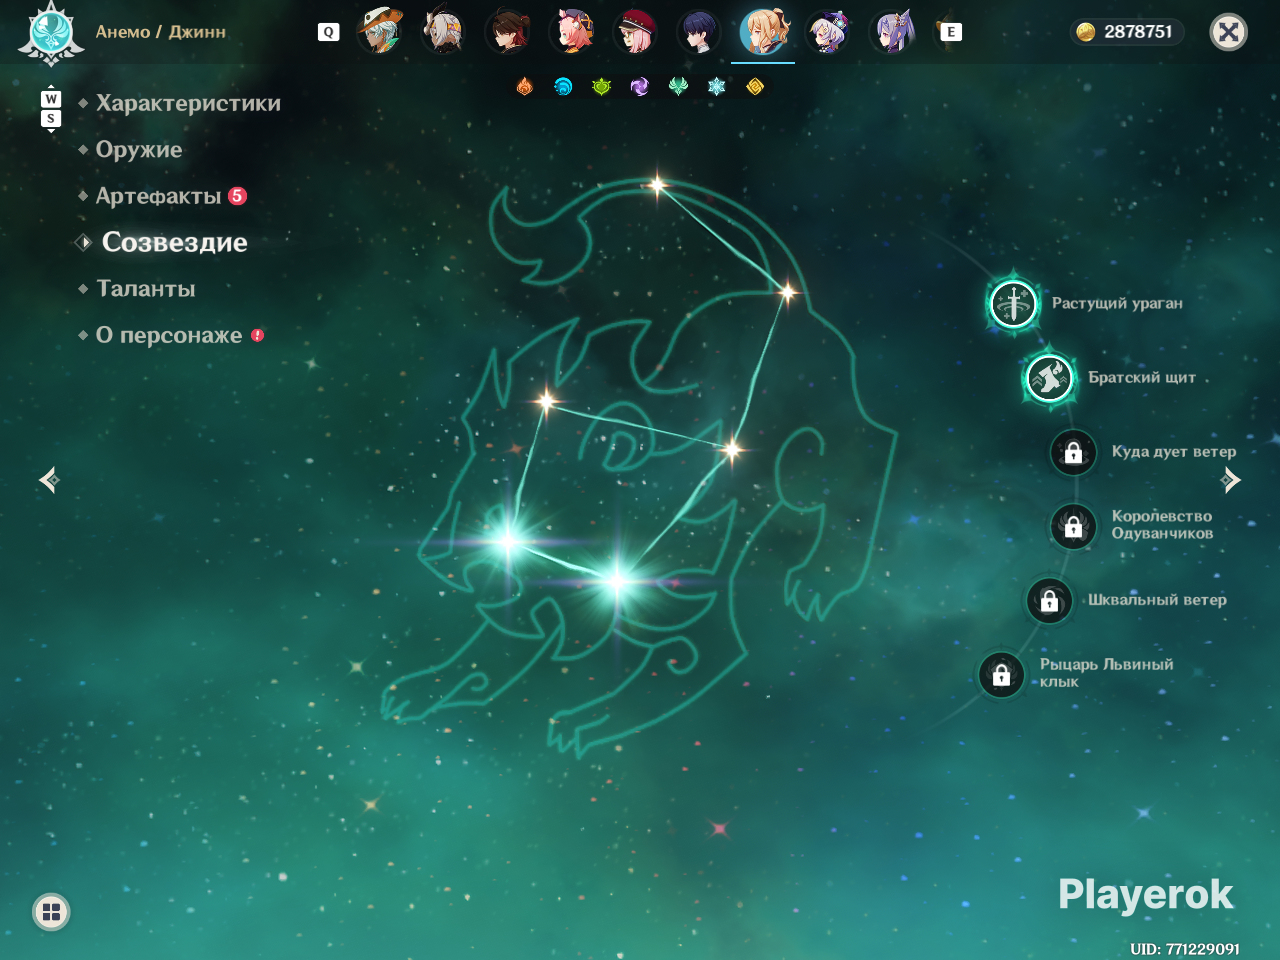Click the locked Королевство Одуванчиков node
Viewport: 1280px width, 960px height.
pos(1073,525)
